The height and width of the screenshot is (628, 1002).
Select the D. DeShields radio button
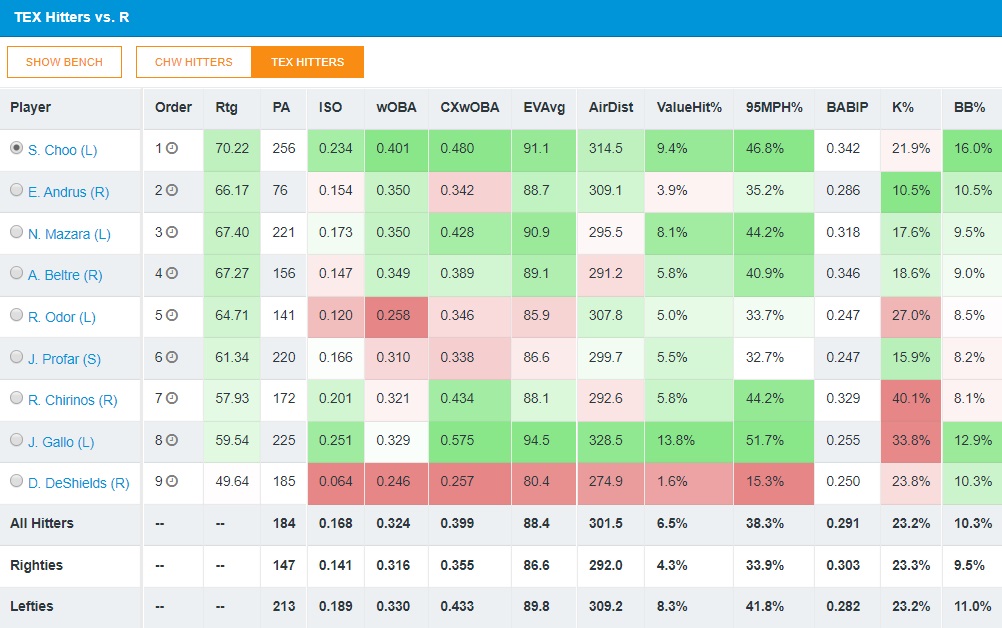(x=17, y=481)
